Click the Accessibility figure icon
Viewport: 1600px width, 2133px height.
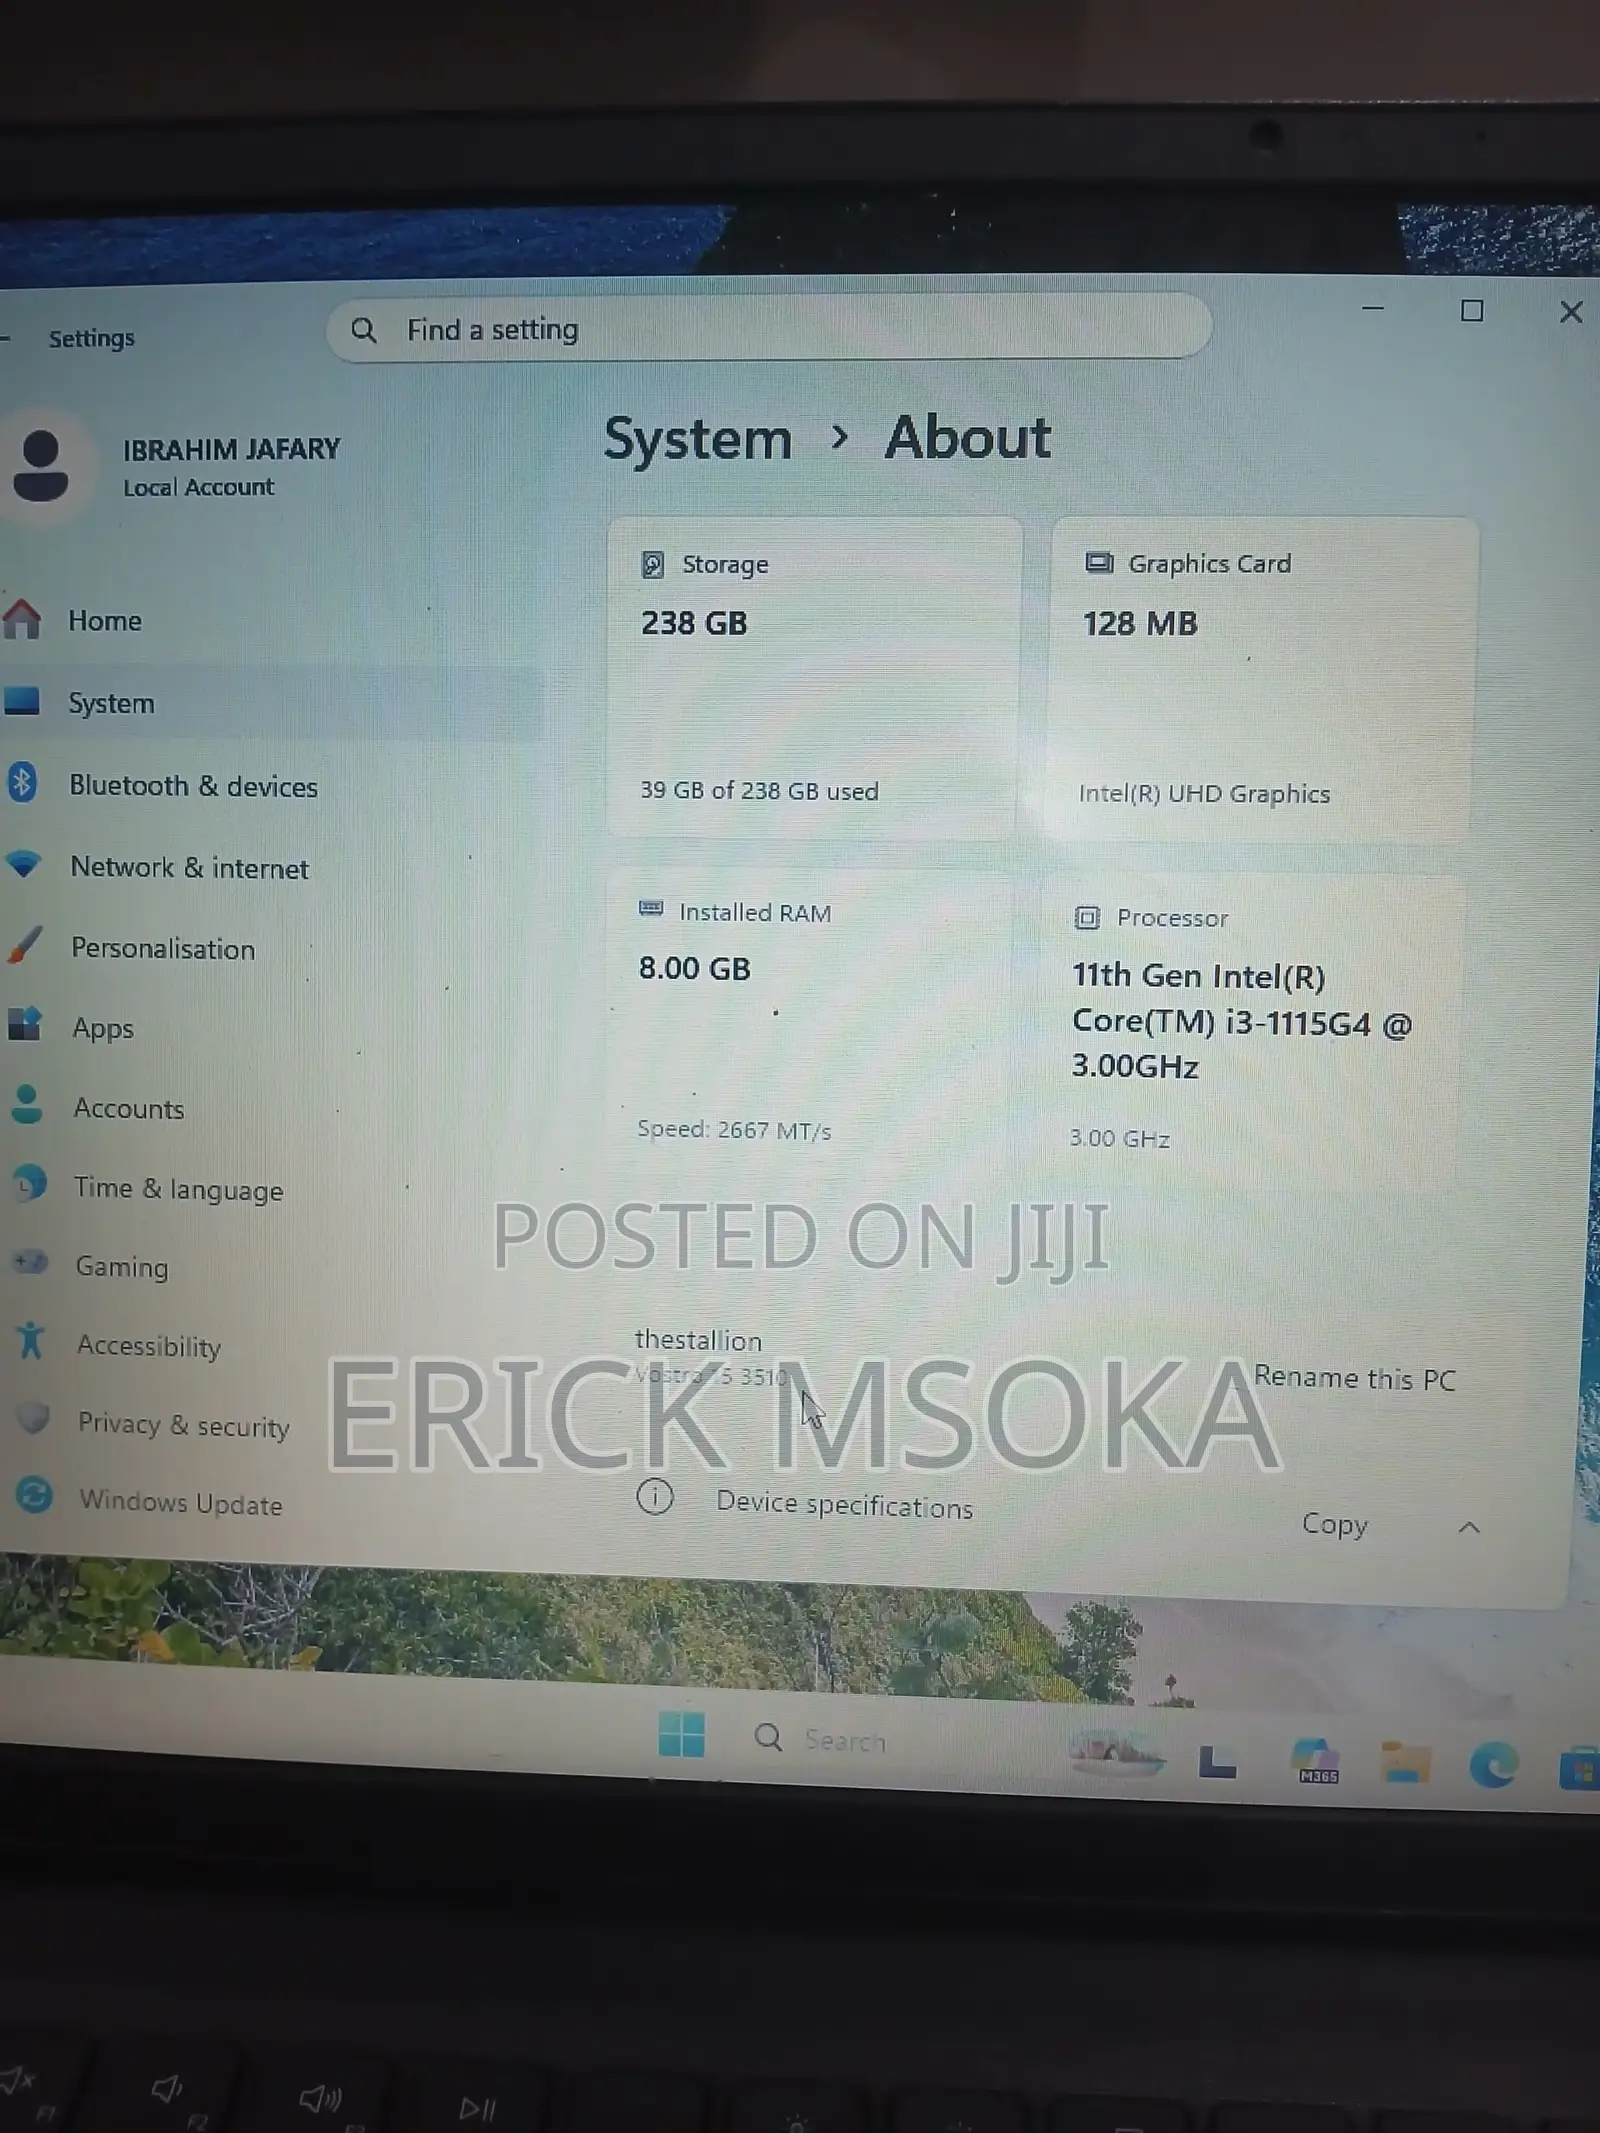pos(31,1341)
